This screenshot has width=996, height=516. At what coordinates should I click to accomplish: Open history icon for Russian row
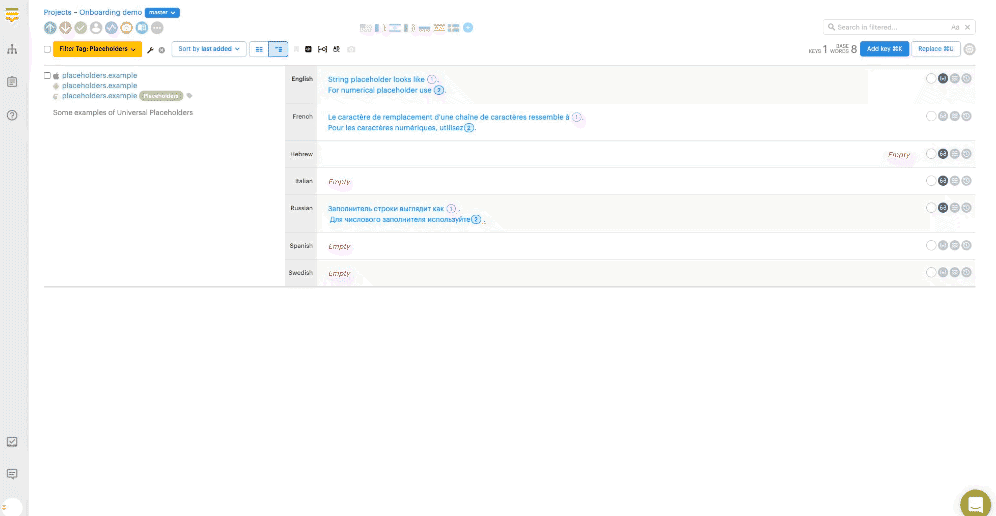tap(966, 208)
